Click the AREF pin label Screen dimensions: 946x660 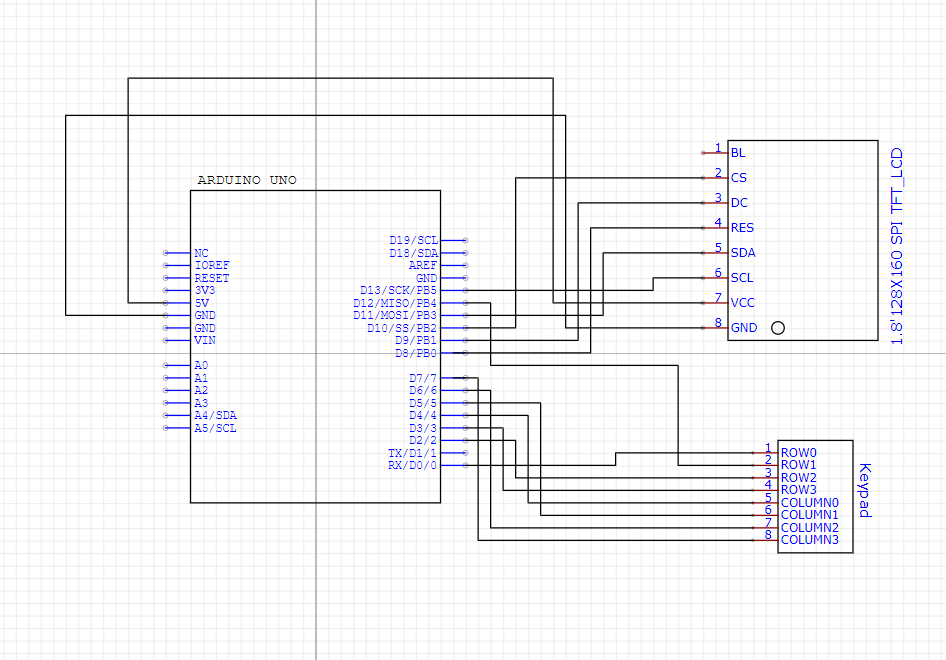[423, 265]
